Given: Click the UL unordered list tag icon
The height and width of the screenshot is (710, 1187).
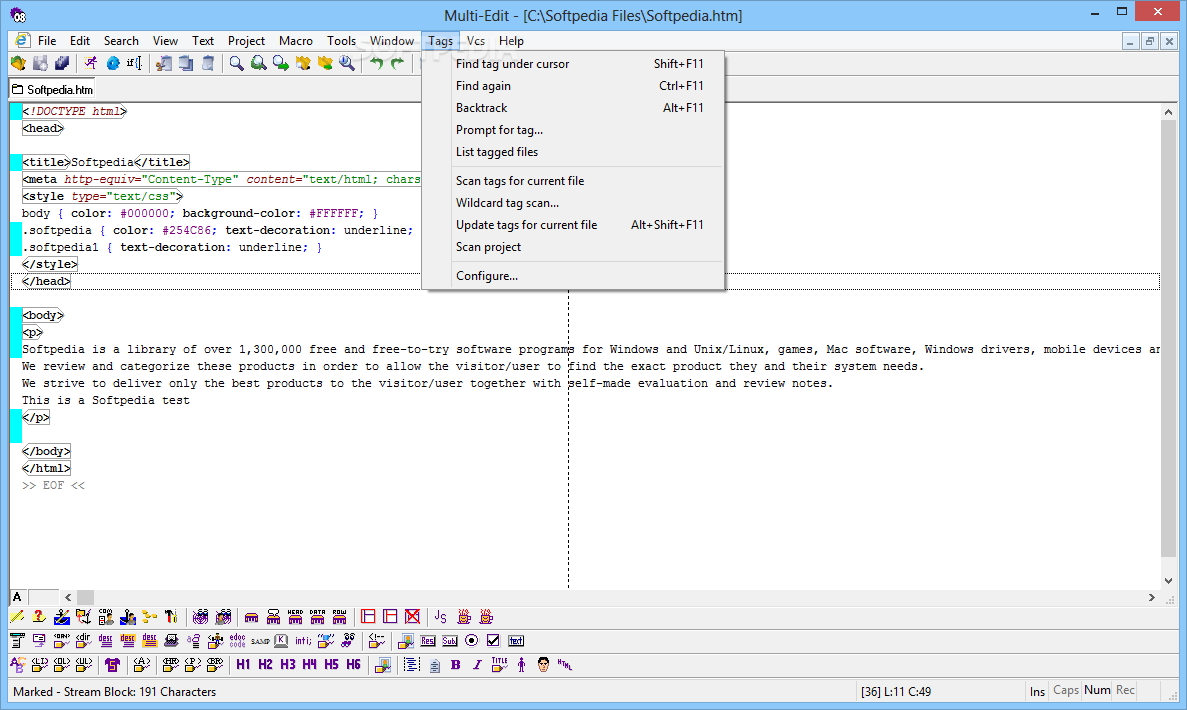Looking at the screenshot, I should (x=83, y=665).
